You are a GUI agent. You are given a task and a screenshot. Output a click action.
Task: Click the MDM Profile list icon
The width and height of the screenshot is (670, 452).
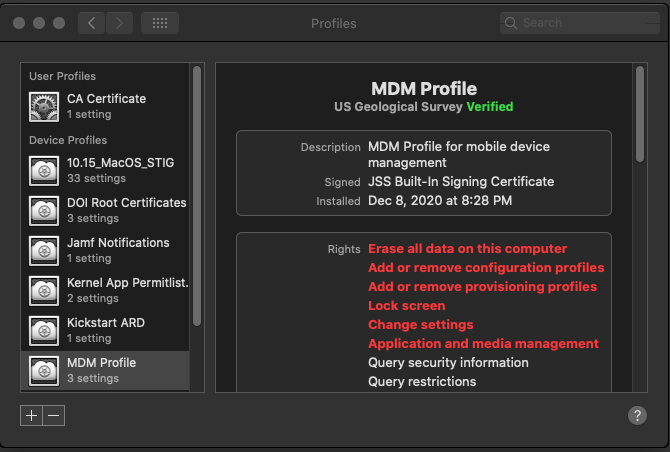tap(44, 371)
